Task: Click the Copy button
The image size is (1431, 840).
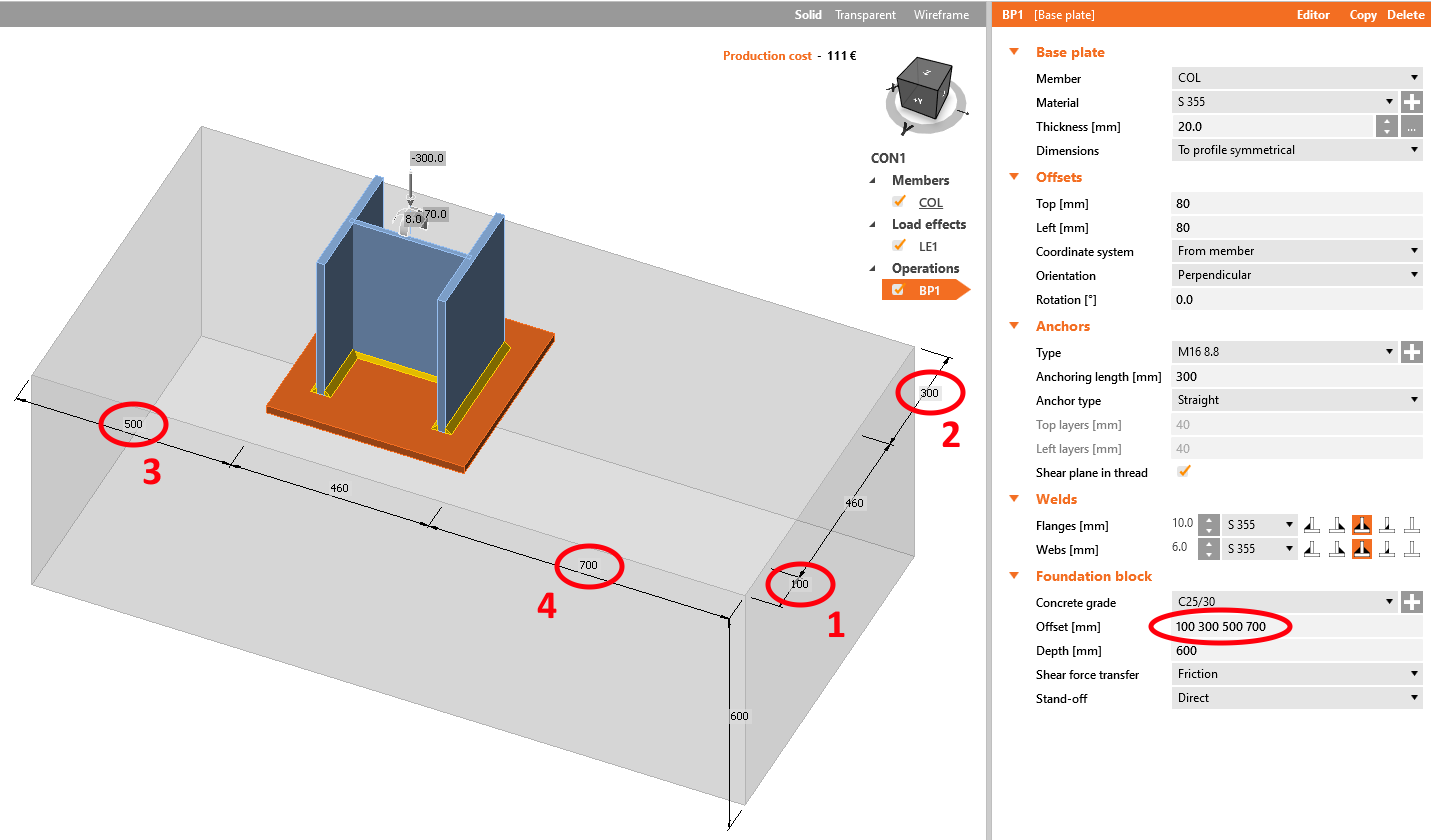Action: pos(1363,14)
